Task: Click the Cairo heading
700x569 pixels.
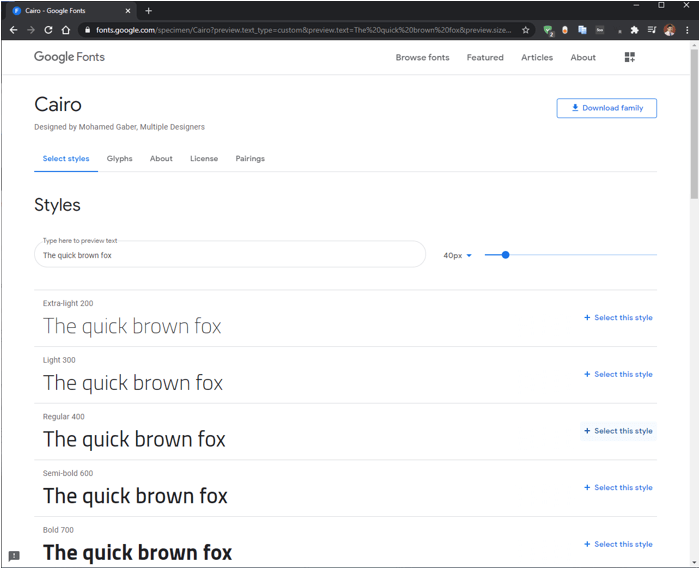Action: coord(58,104)
